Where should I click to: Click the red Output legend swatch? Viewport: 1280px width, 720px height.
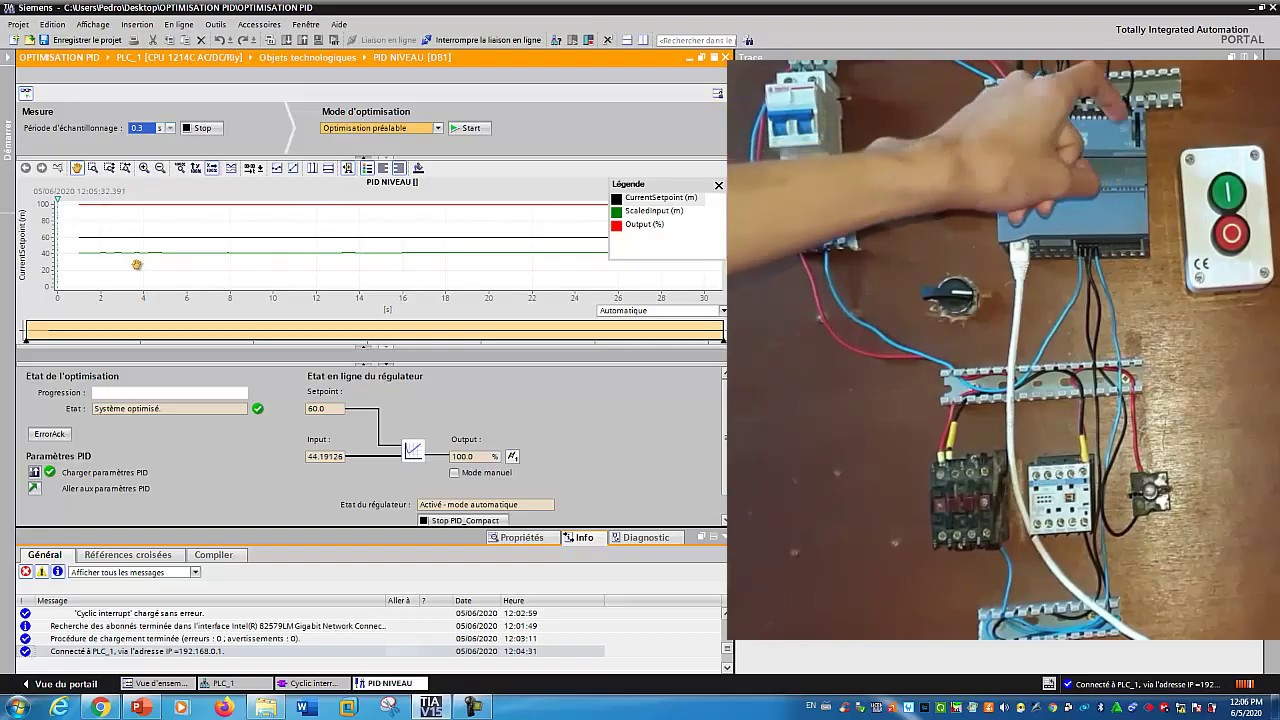tap(616, 225)
